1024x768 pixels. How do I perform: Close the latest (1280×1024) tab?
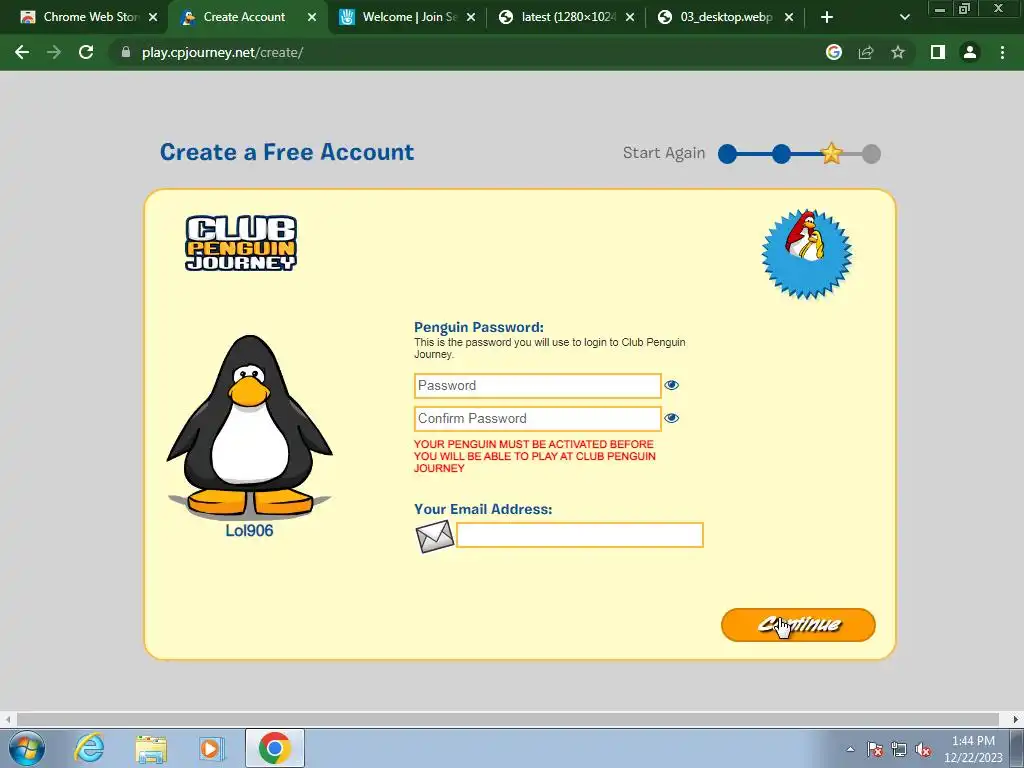point(630,17)
